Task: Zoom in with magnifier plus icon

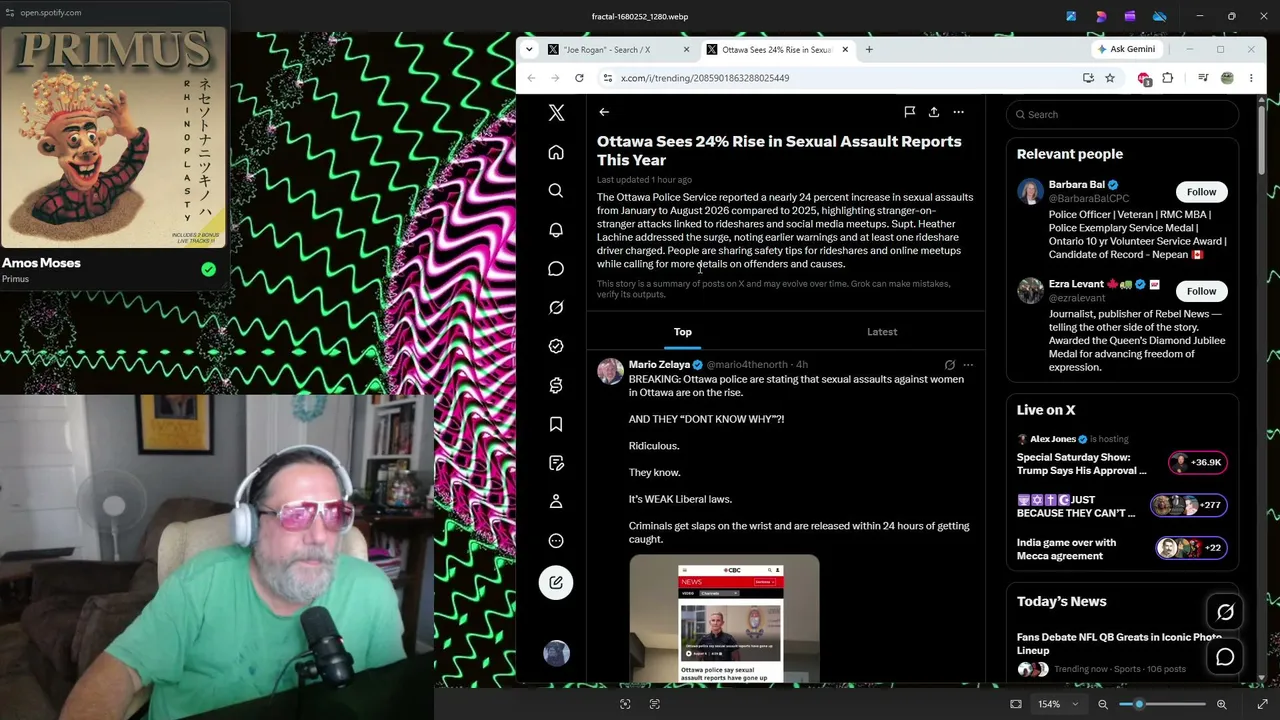Action: point(1221,704)
